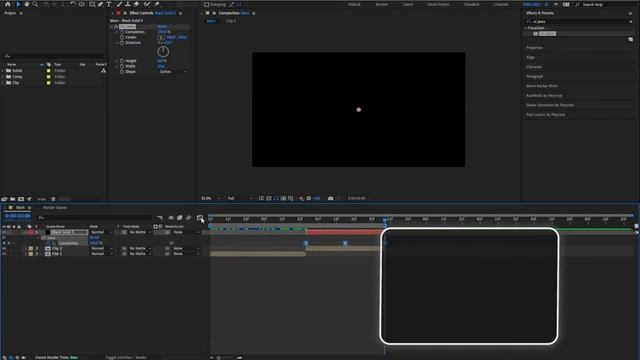Image resolution: width=640 pixels, height=360 pixels.
Task: Click the first Completion keyframe in timeline
Action: point(306,243)
